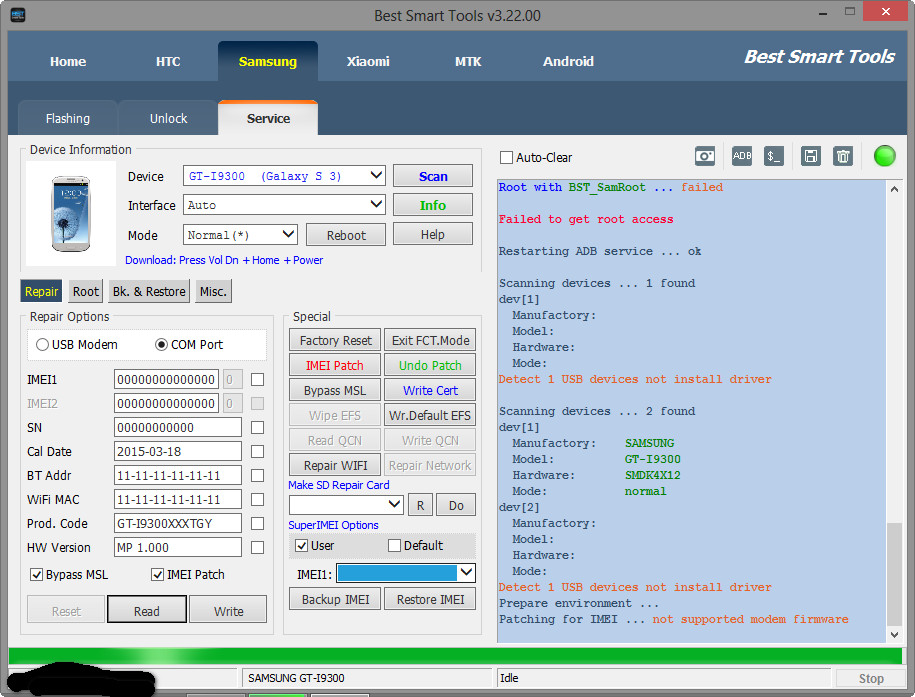
Task: Open the Bk. & Restore section tab
Action: point(149,291)
